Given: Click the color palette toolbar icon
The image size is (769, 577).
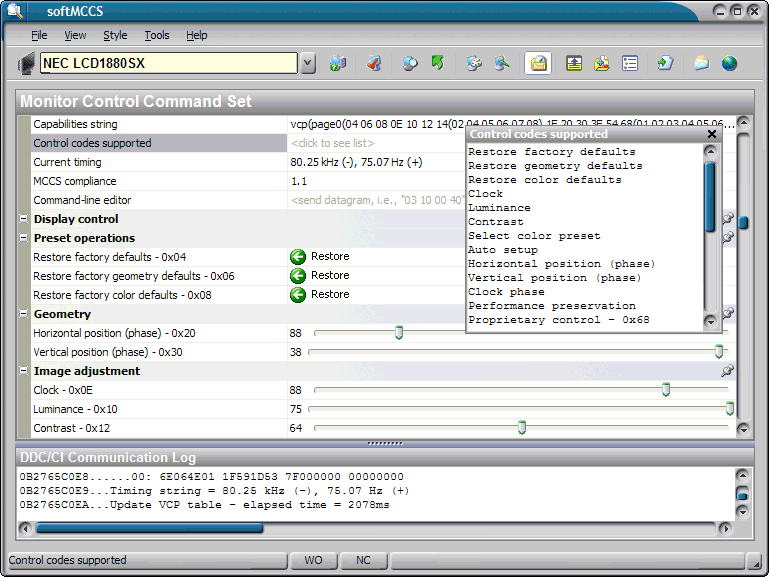Looking at the screenshot, I should (474, 63).
